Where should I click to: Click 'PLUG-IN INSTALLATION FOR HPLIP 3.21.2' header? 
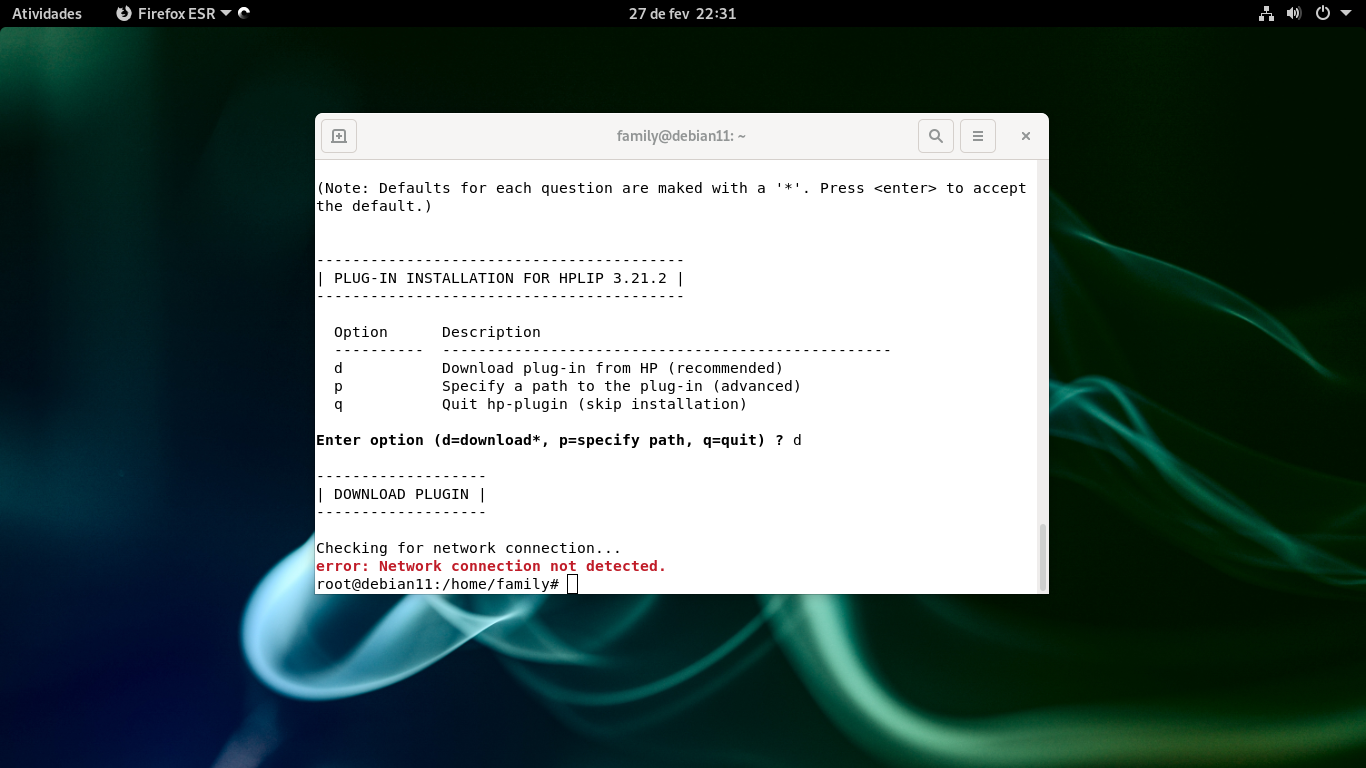(500, 278)
